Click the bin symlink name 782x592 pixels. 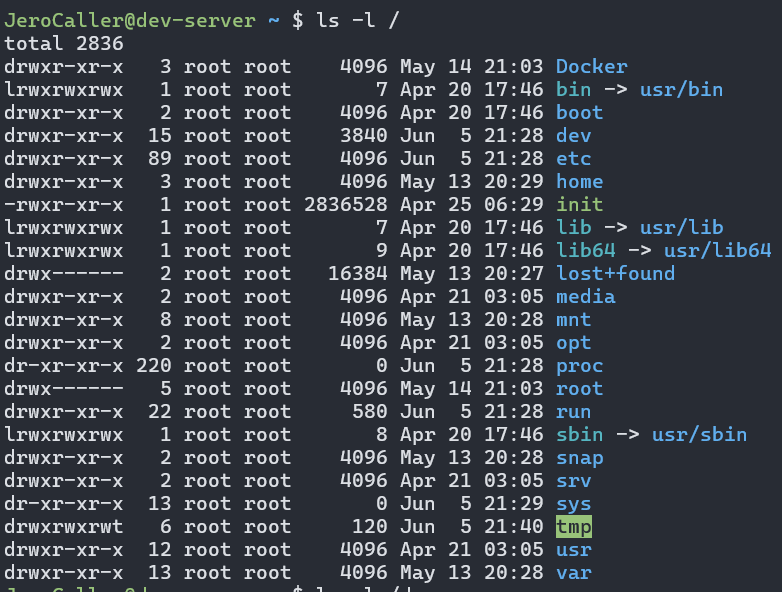click(574, 90)
